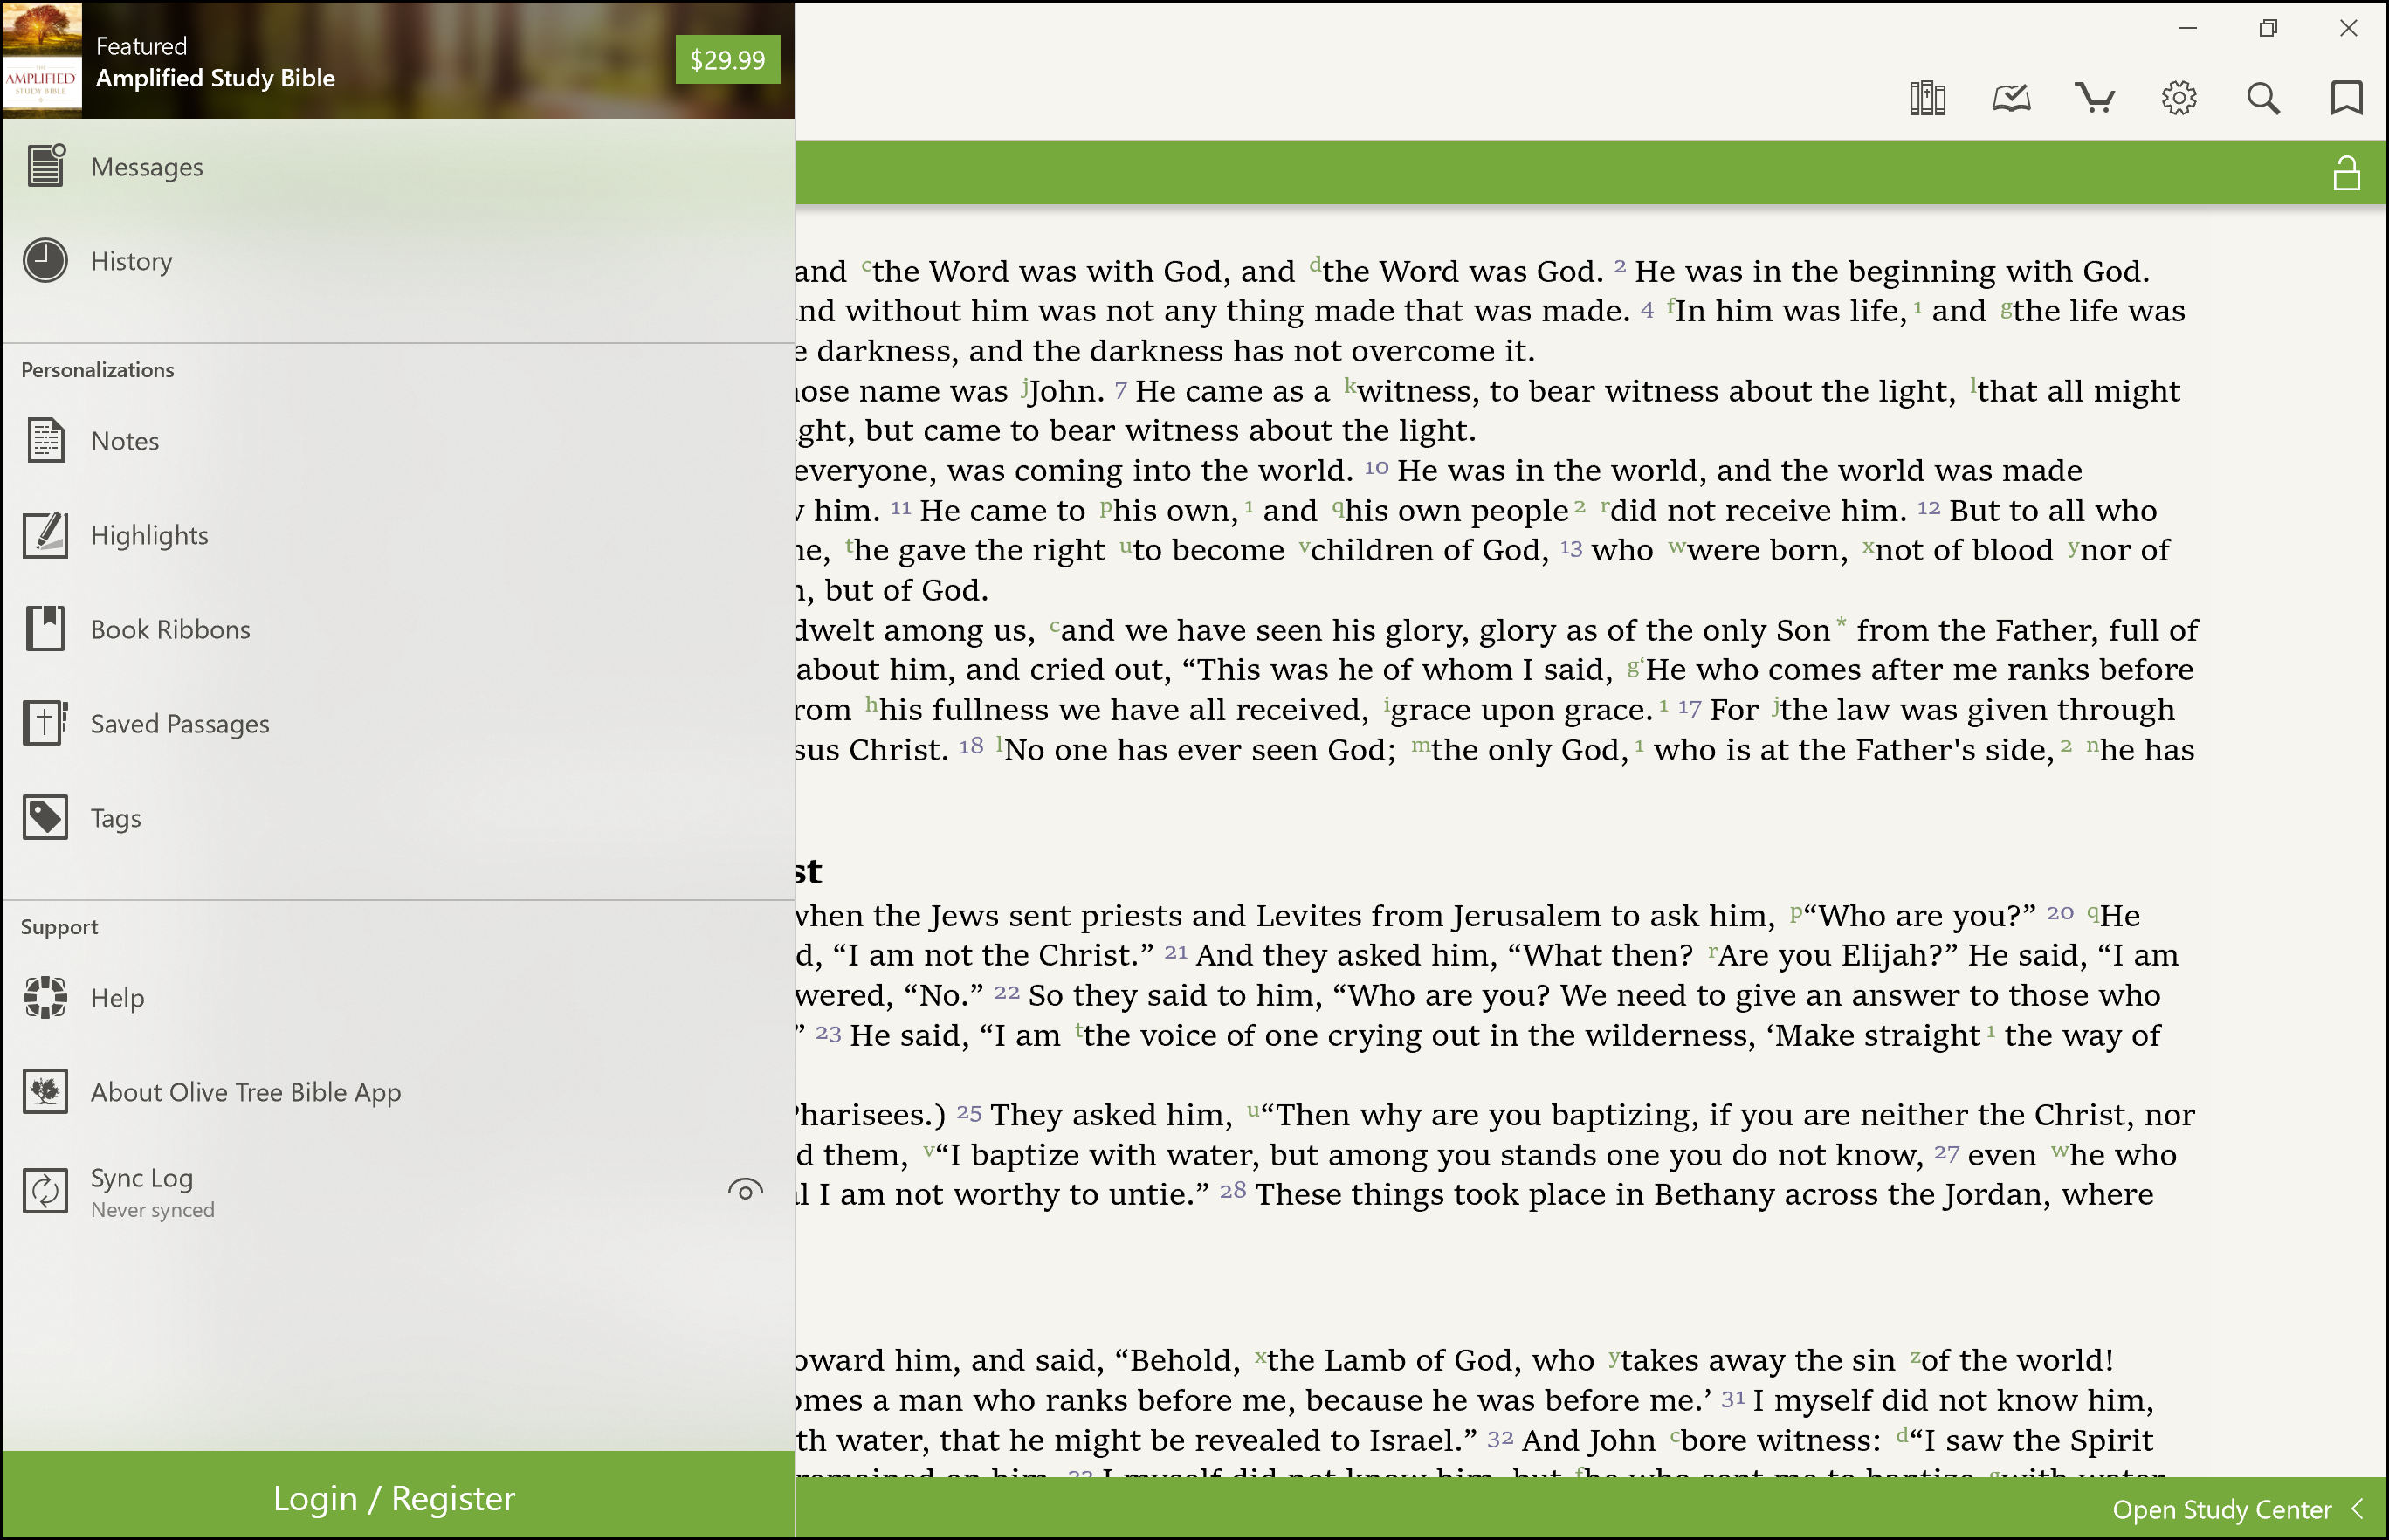The height and width of the screenshot is (1540, 2389).
Task: Click the search magnifier icon
Action: tap(2263, 98)
